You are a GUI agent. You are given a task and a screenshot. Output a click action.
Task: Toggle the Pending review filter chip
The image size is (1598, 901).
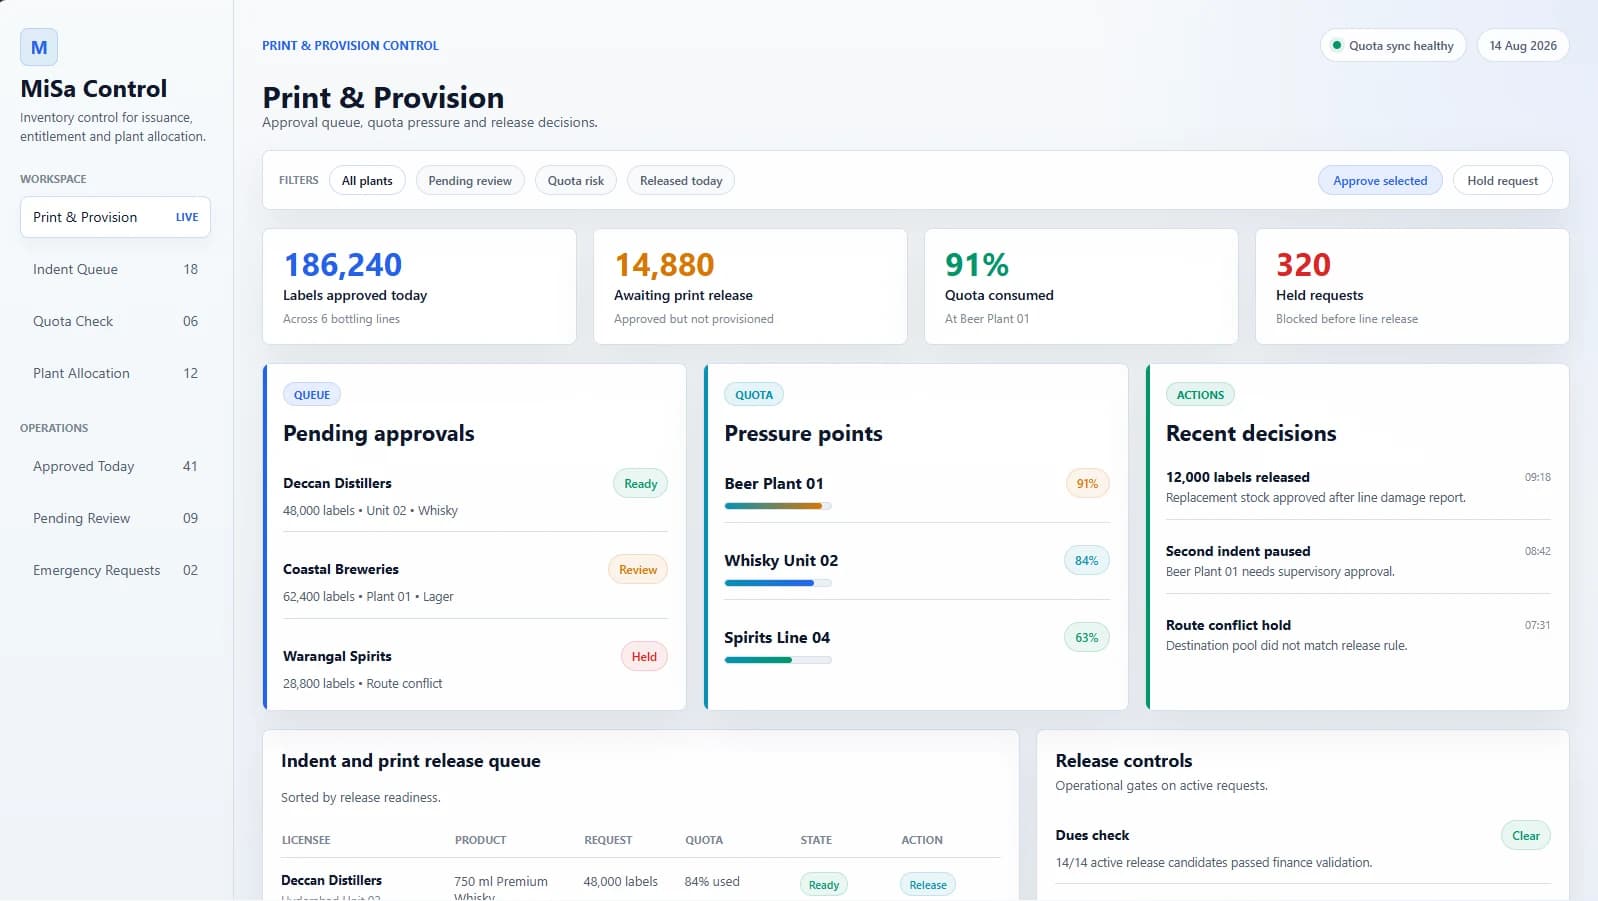point(470,180)
